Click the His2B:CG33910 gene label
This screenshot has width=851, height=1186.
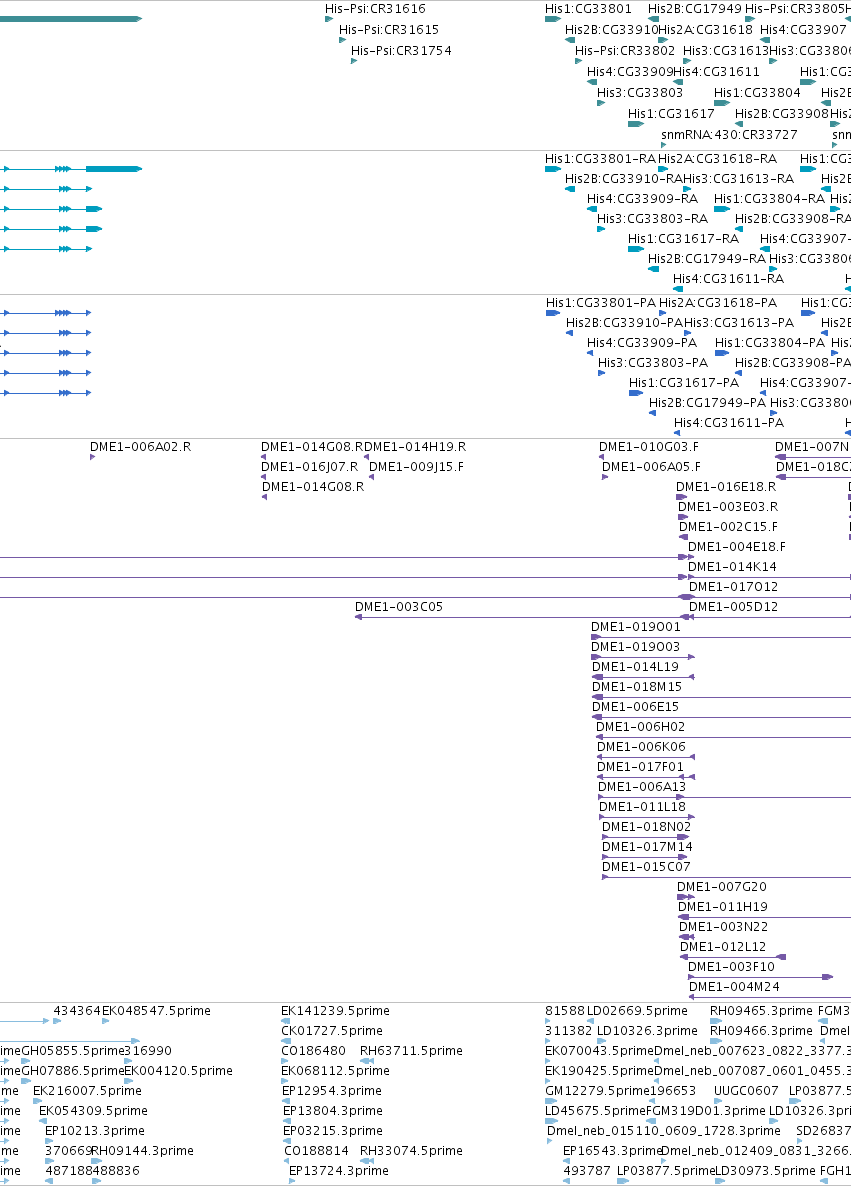click(611, 29)
